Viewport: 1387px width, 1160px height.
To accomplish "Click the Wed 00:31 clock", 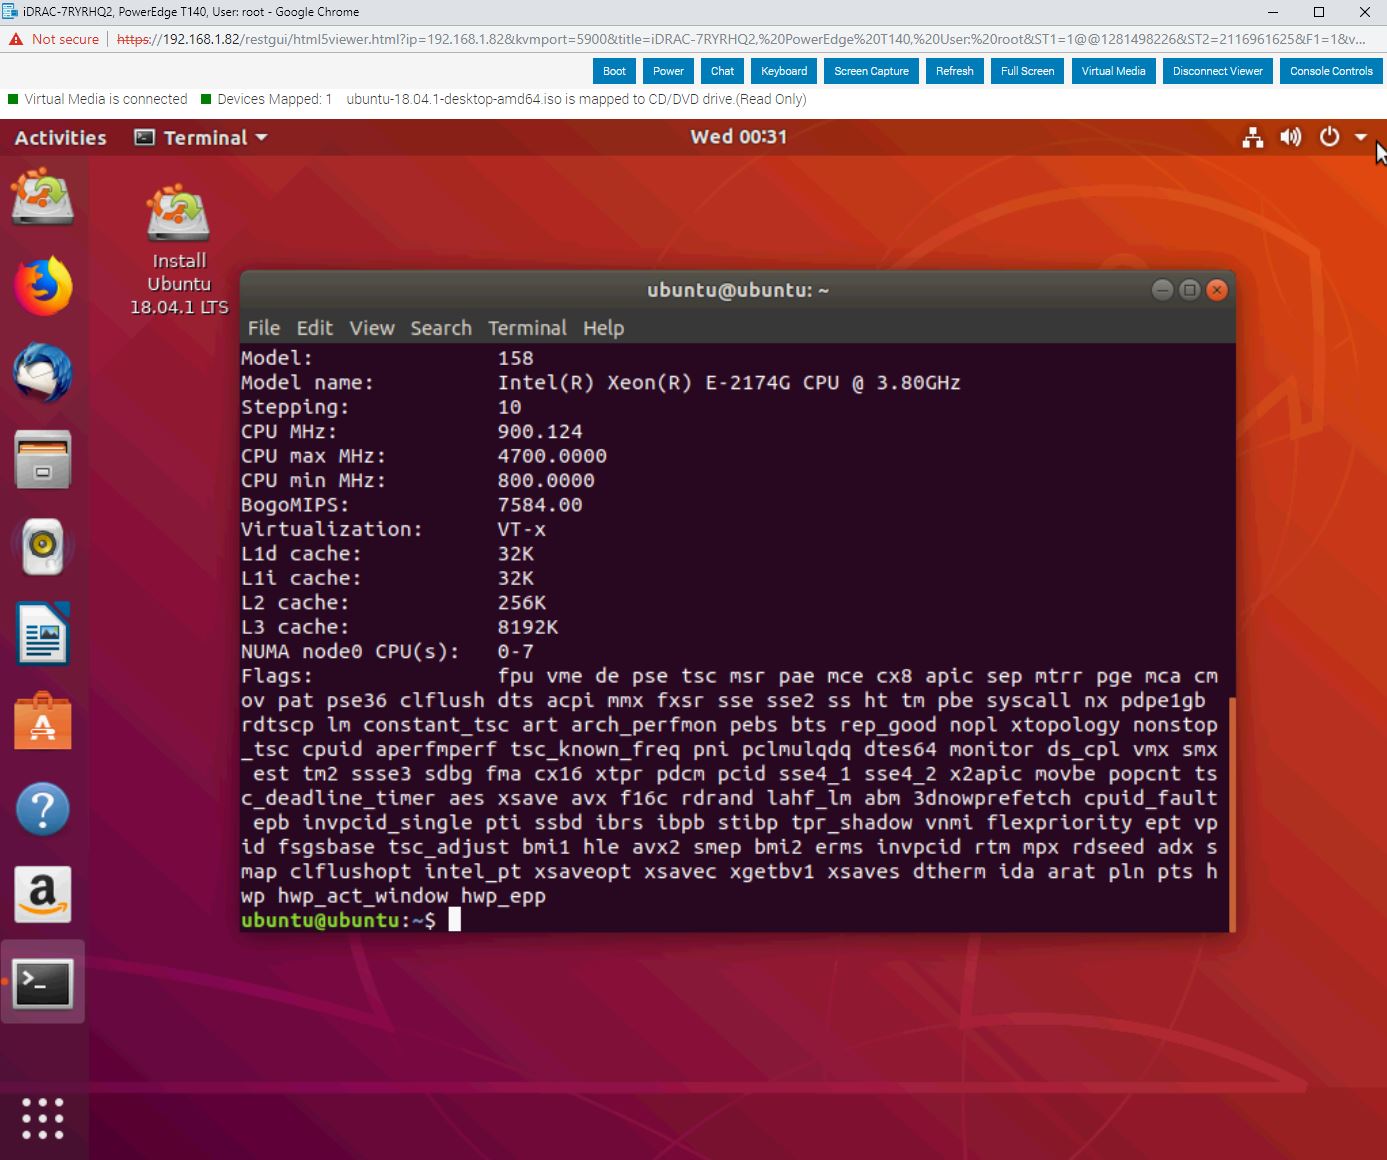I will click(738, 137).
